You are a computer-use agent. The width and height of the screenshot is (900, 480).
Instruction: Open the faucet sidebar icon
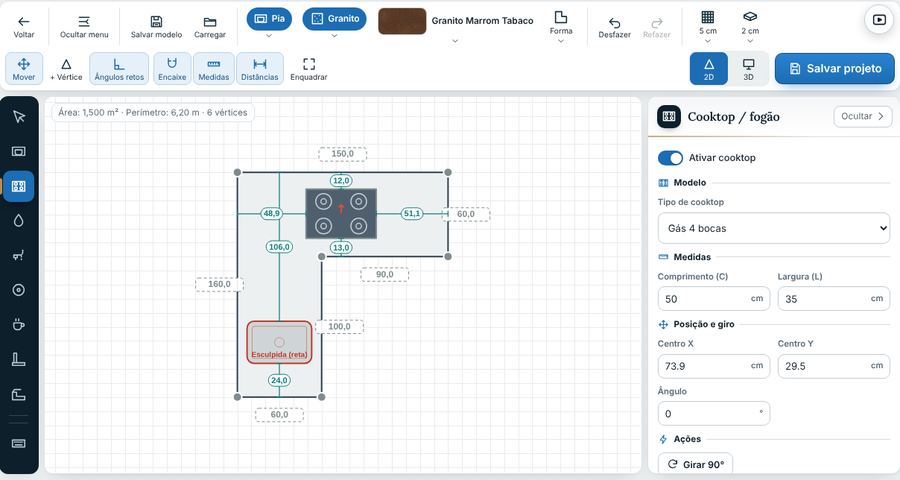19,256
